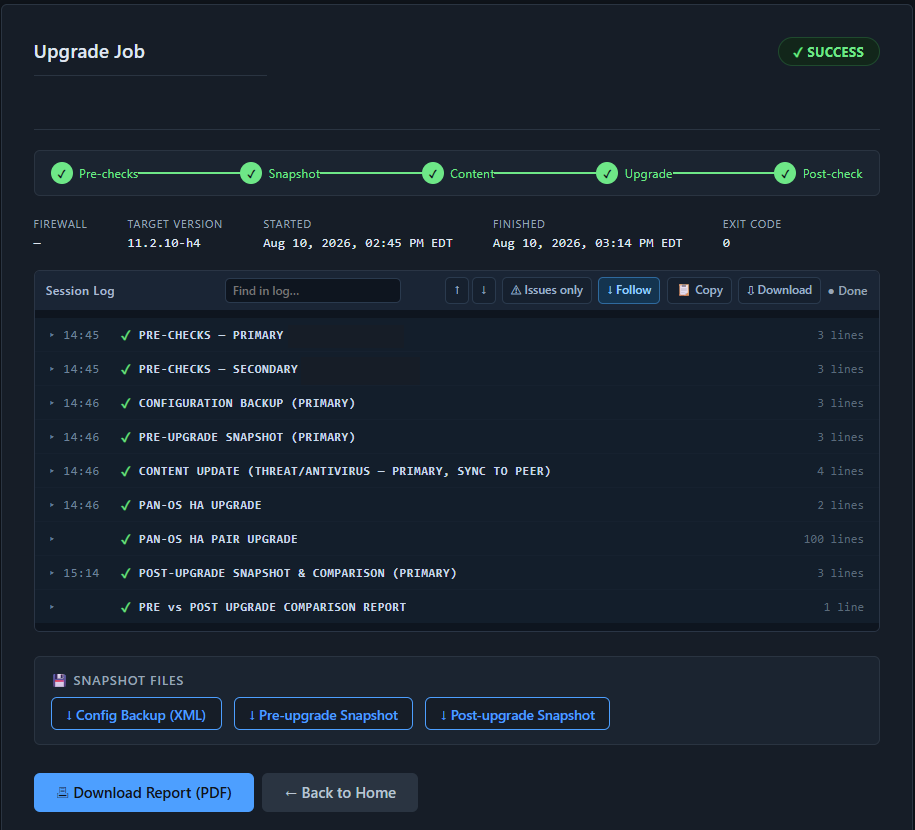This screenshot has height=830, width=915.
Task: Click the Content step label
Action: [x=472, y=173]
